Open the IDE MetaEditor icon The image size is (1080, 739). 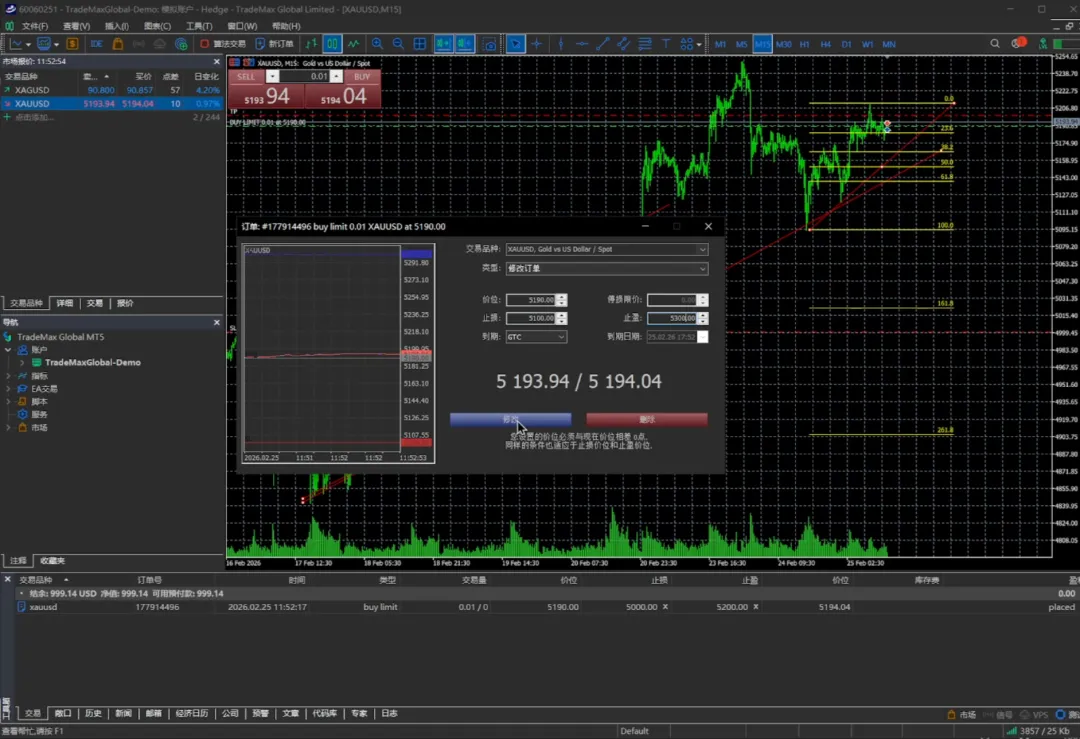pyautogui.click(x=95, y=44)
